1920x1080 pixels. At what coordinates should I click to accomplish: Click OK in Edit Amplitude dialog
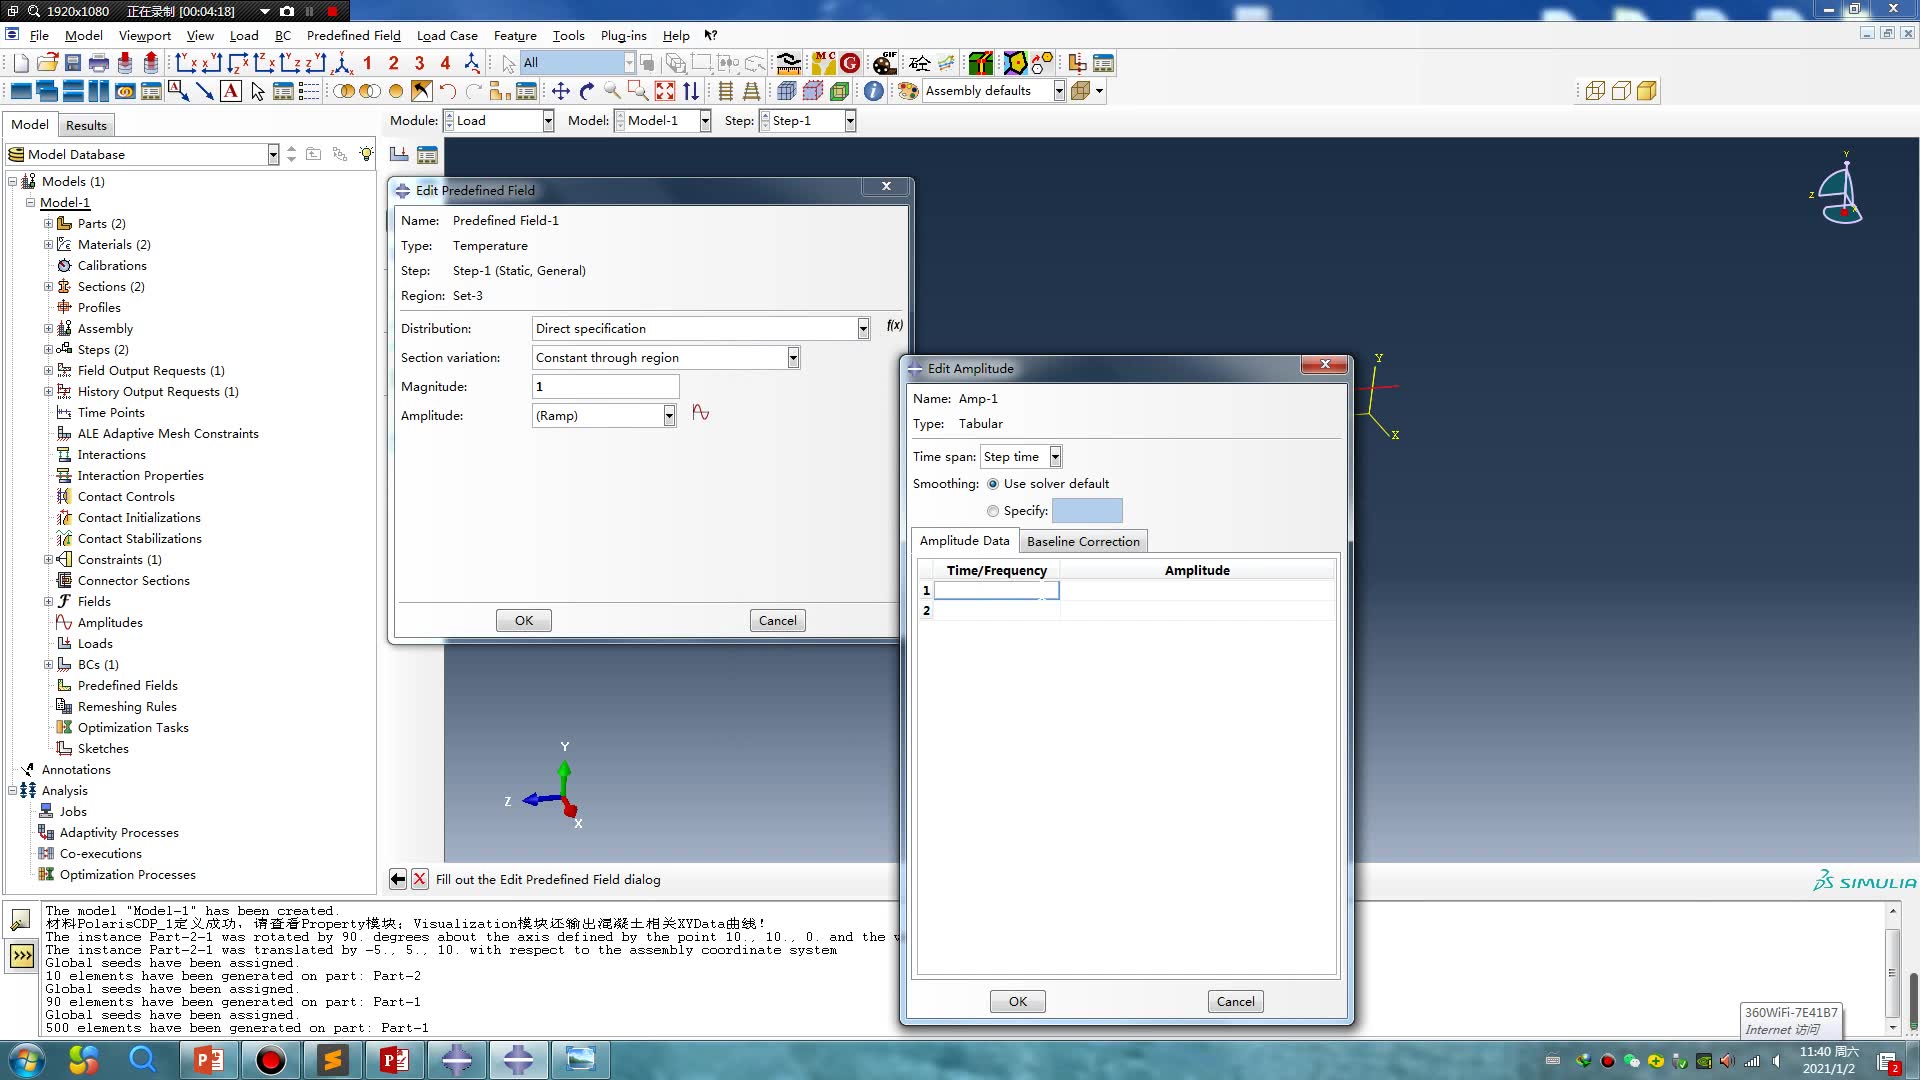(1017, 1001)
